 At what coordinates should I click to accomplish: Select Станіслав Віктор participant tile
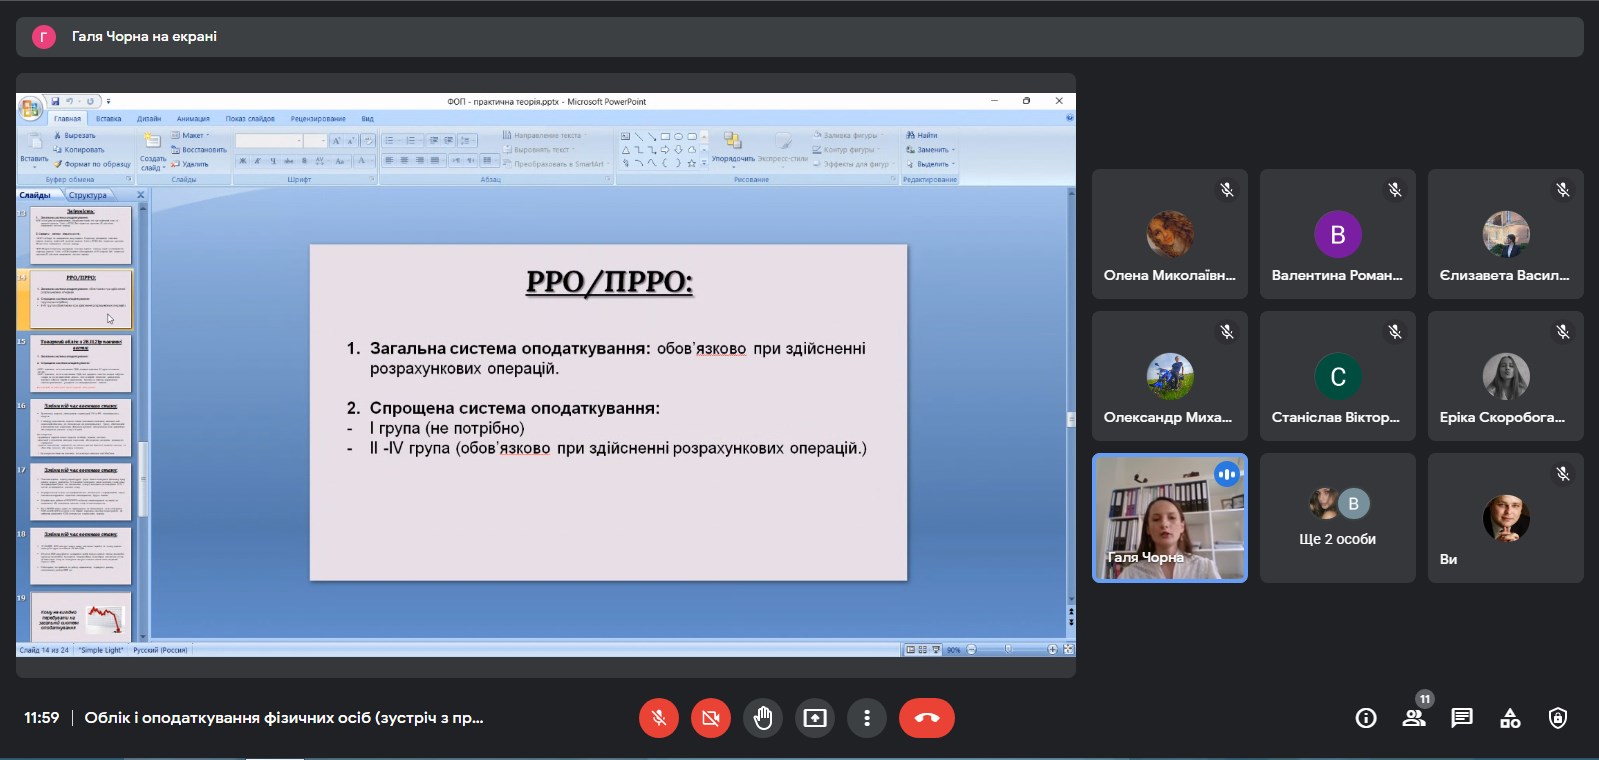click(x=1338, y=376)
